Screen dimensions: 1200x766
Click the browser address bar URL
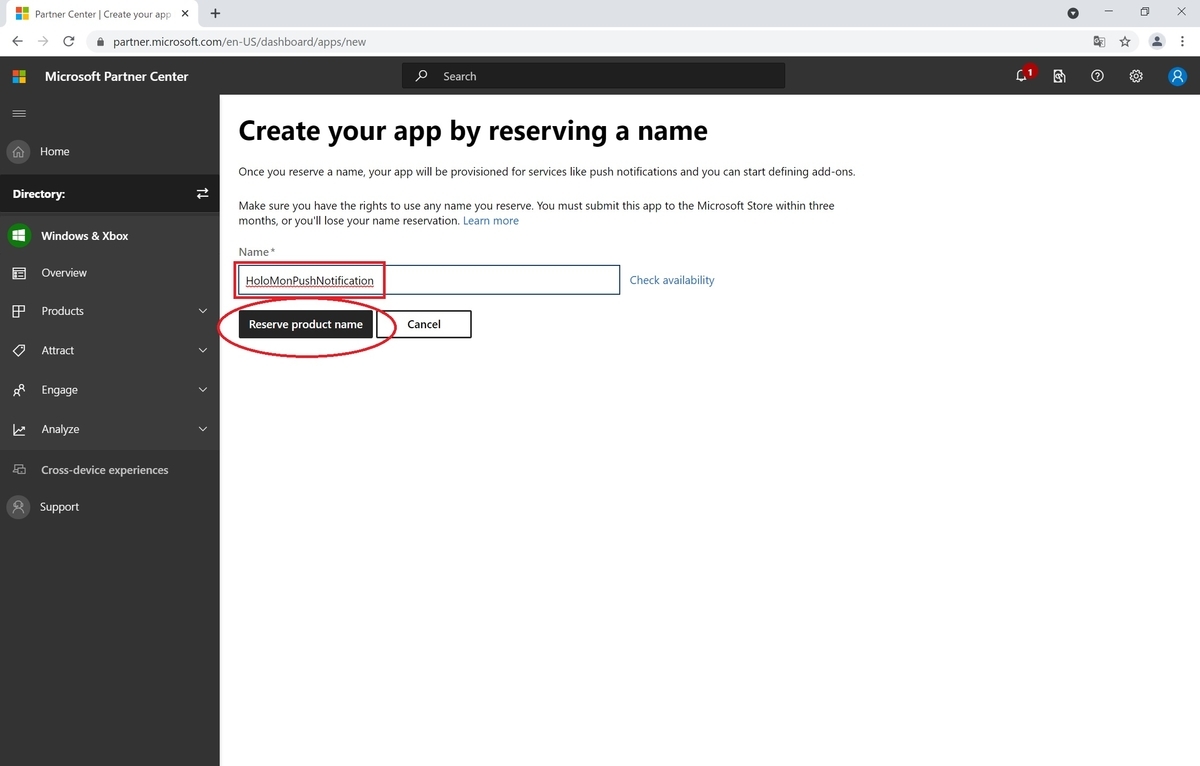240,41
